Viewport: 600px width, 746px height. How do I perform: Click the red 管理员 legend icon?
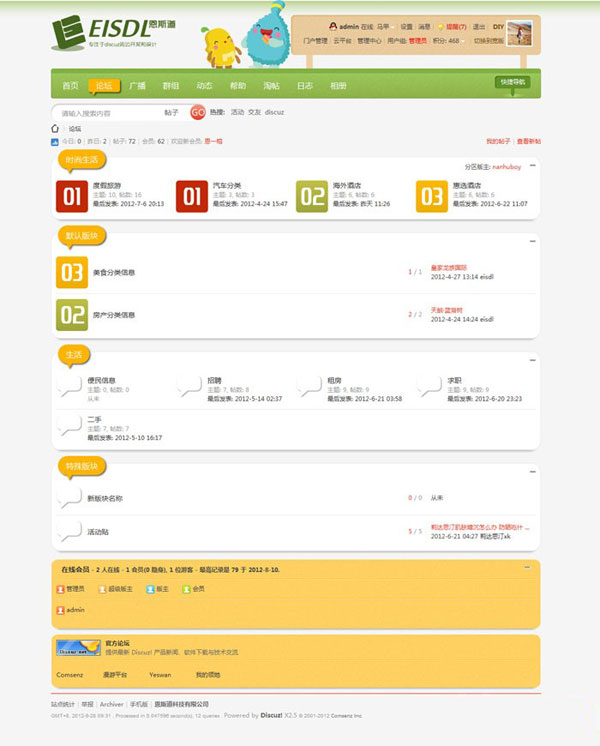pyautogui.click(x=60, y=589)
